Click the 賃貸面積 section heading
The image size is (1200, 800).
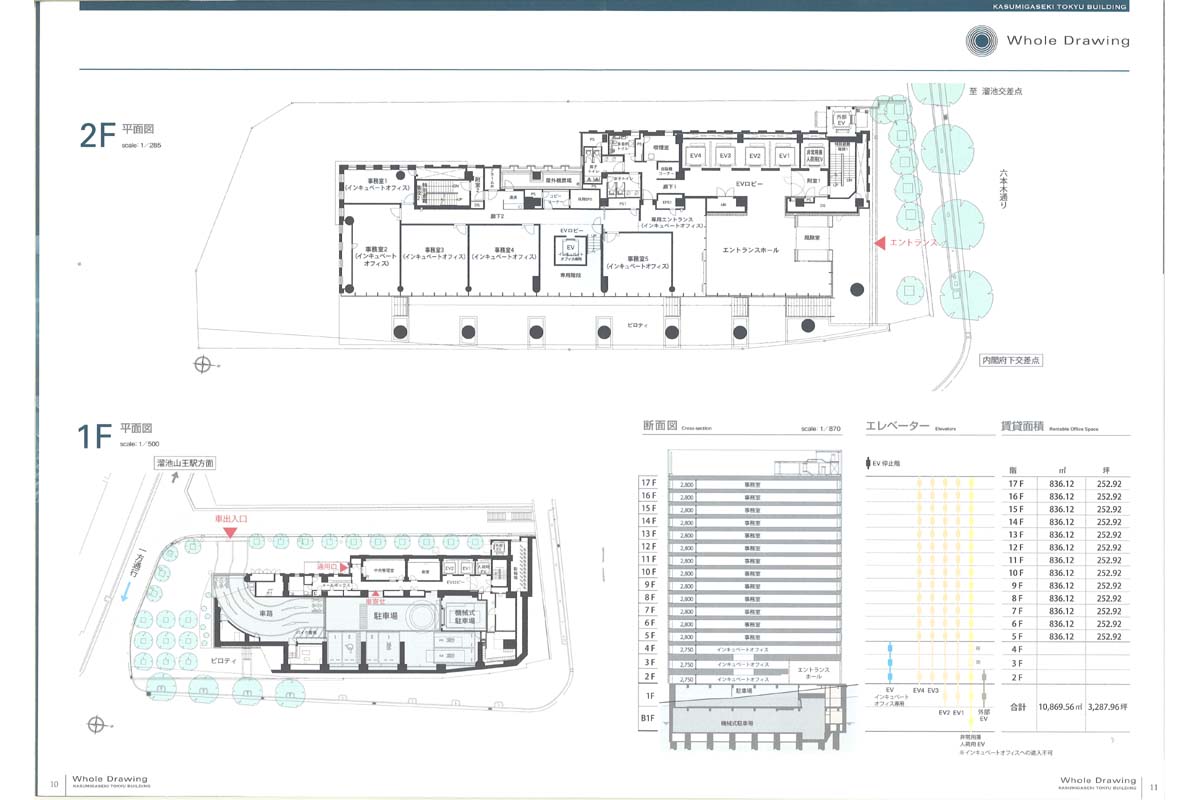1022,426
